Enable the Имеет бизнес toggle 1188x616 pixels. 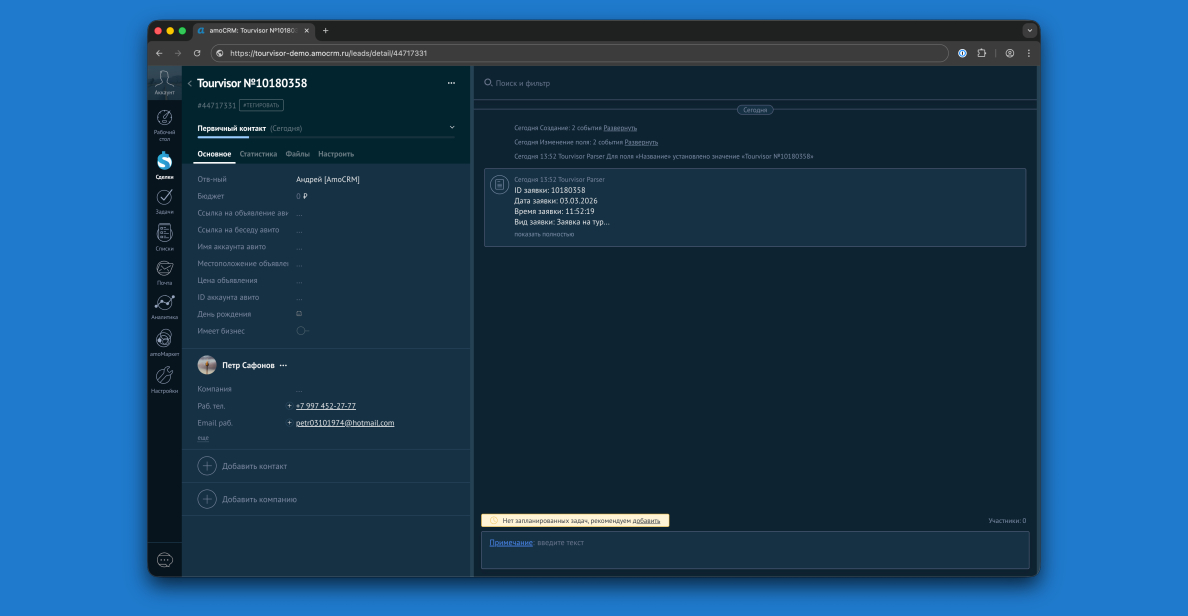click(302, 330)
